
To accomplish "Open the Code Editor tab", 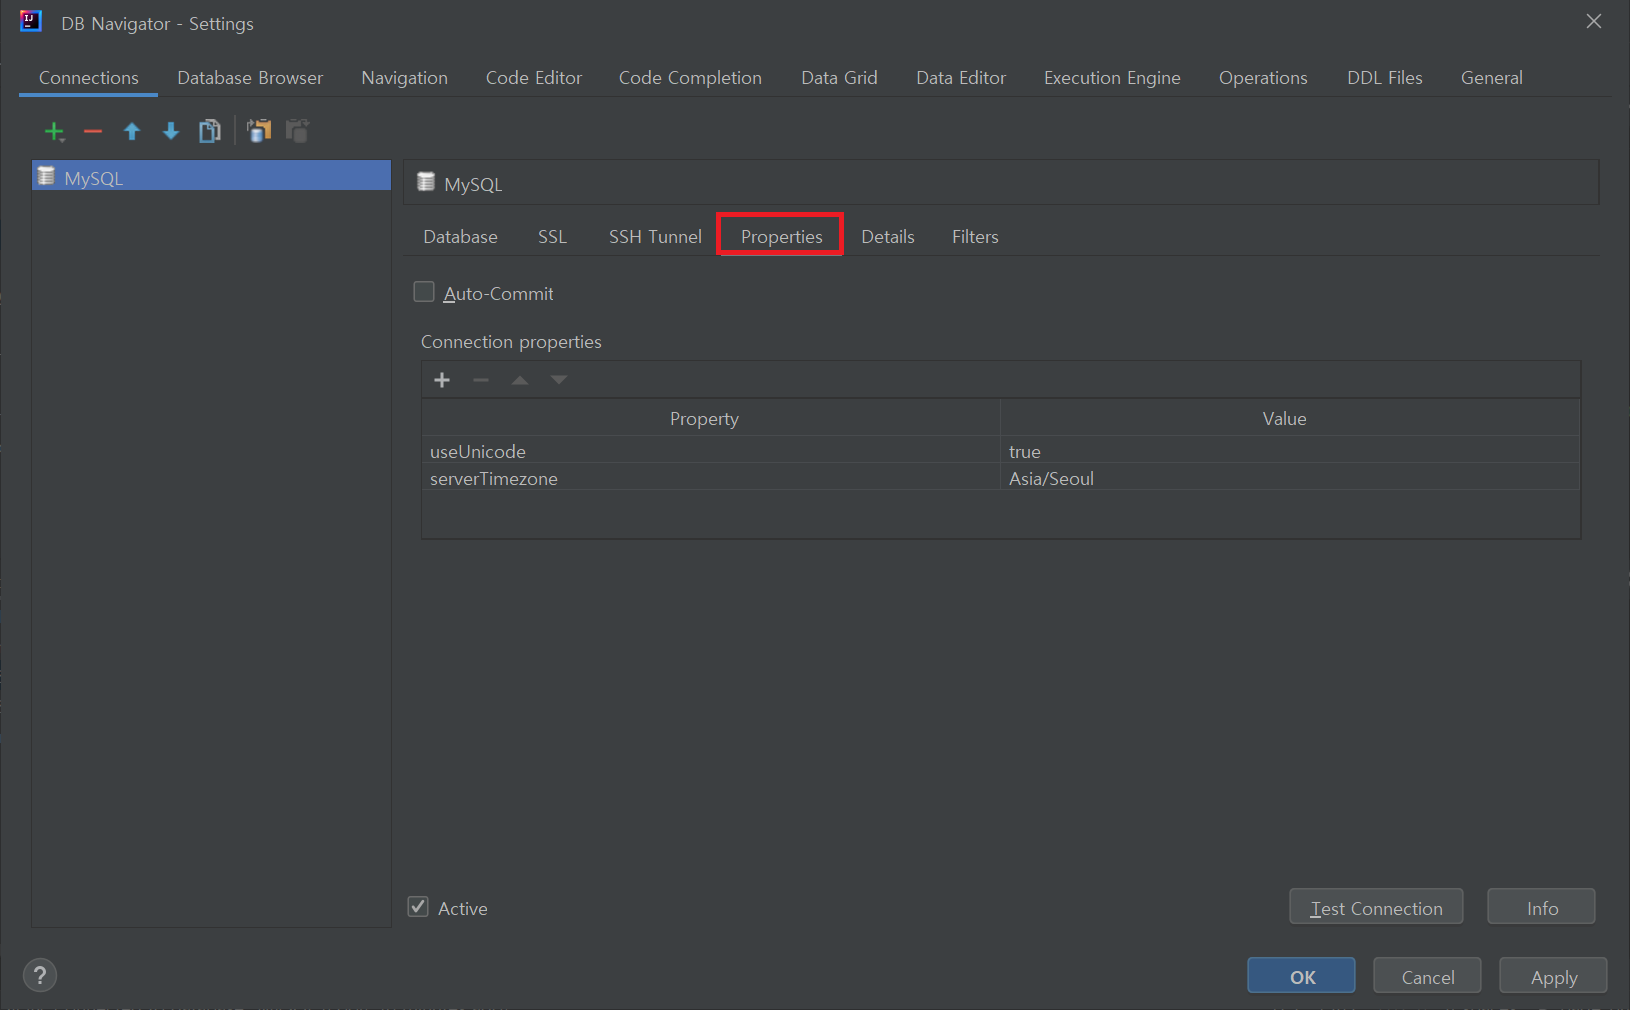I will [534, 78].
